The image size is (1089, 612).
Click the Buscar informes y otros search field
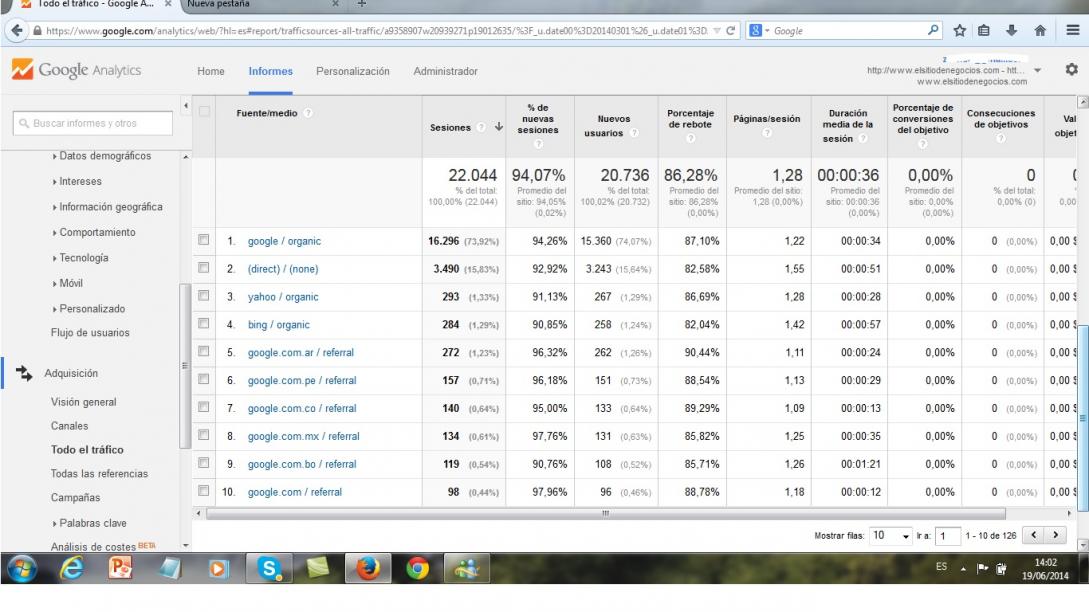click(92, 123)
